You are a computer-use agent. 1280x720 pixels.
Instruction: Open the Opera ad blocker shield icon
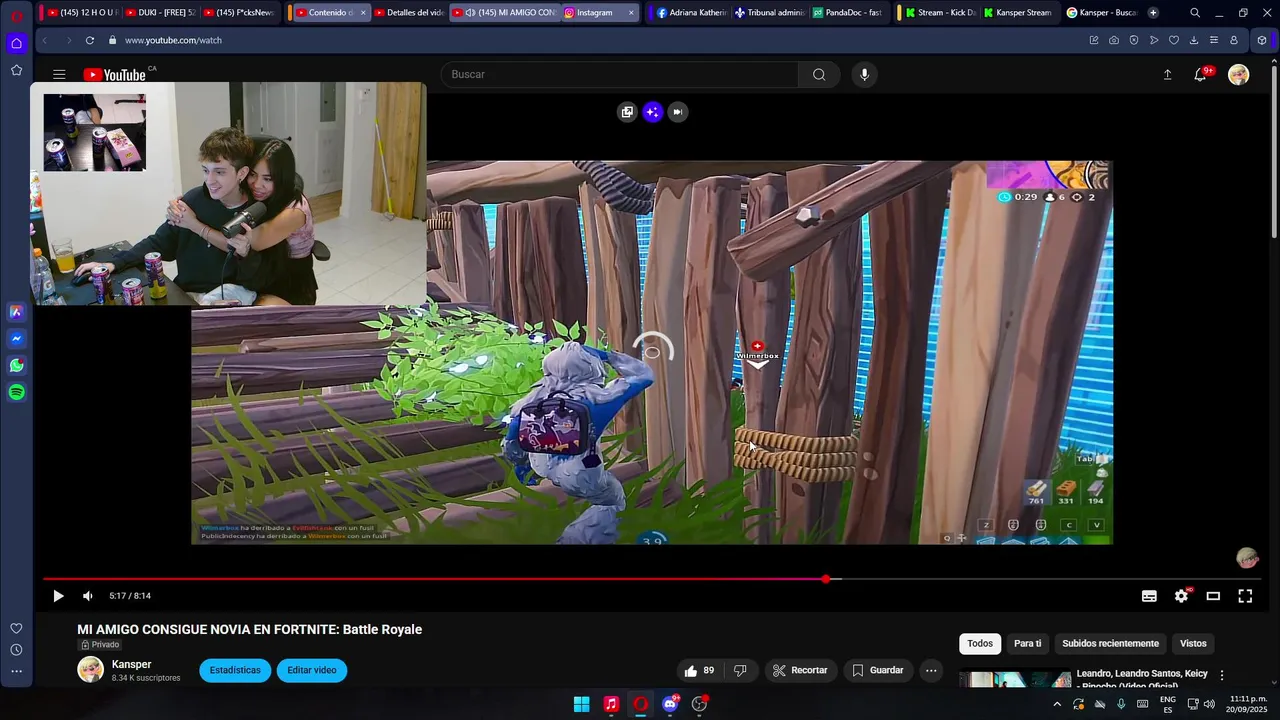tap(1134, 40)
